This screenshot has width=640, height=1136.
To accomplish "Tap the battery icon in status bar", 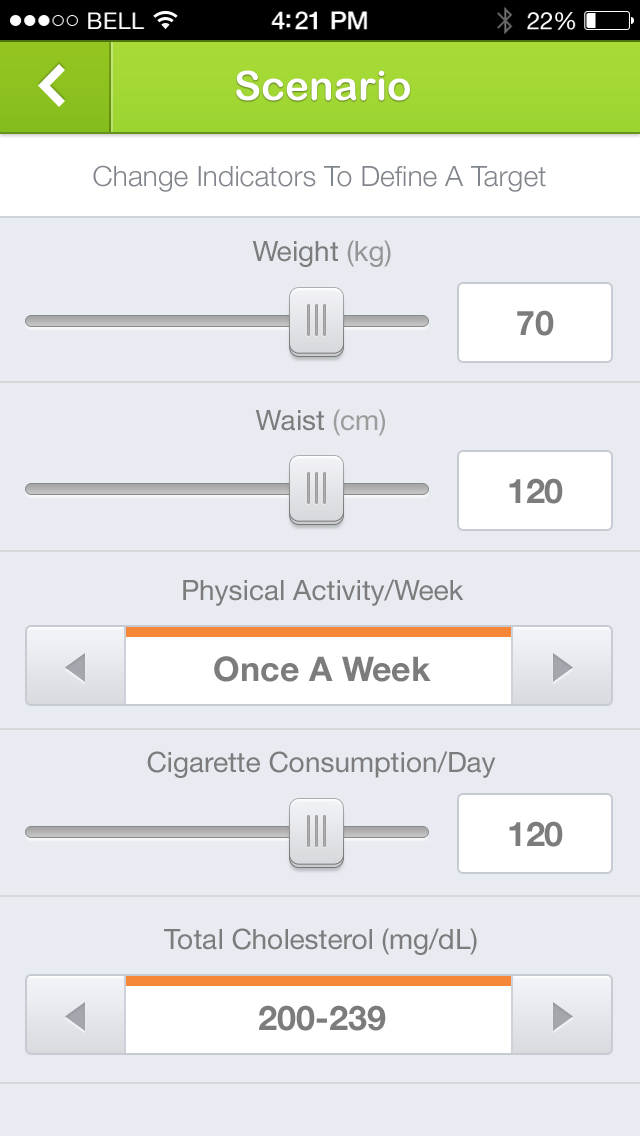I will 604,20.
